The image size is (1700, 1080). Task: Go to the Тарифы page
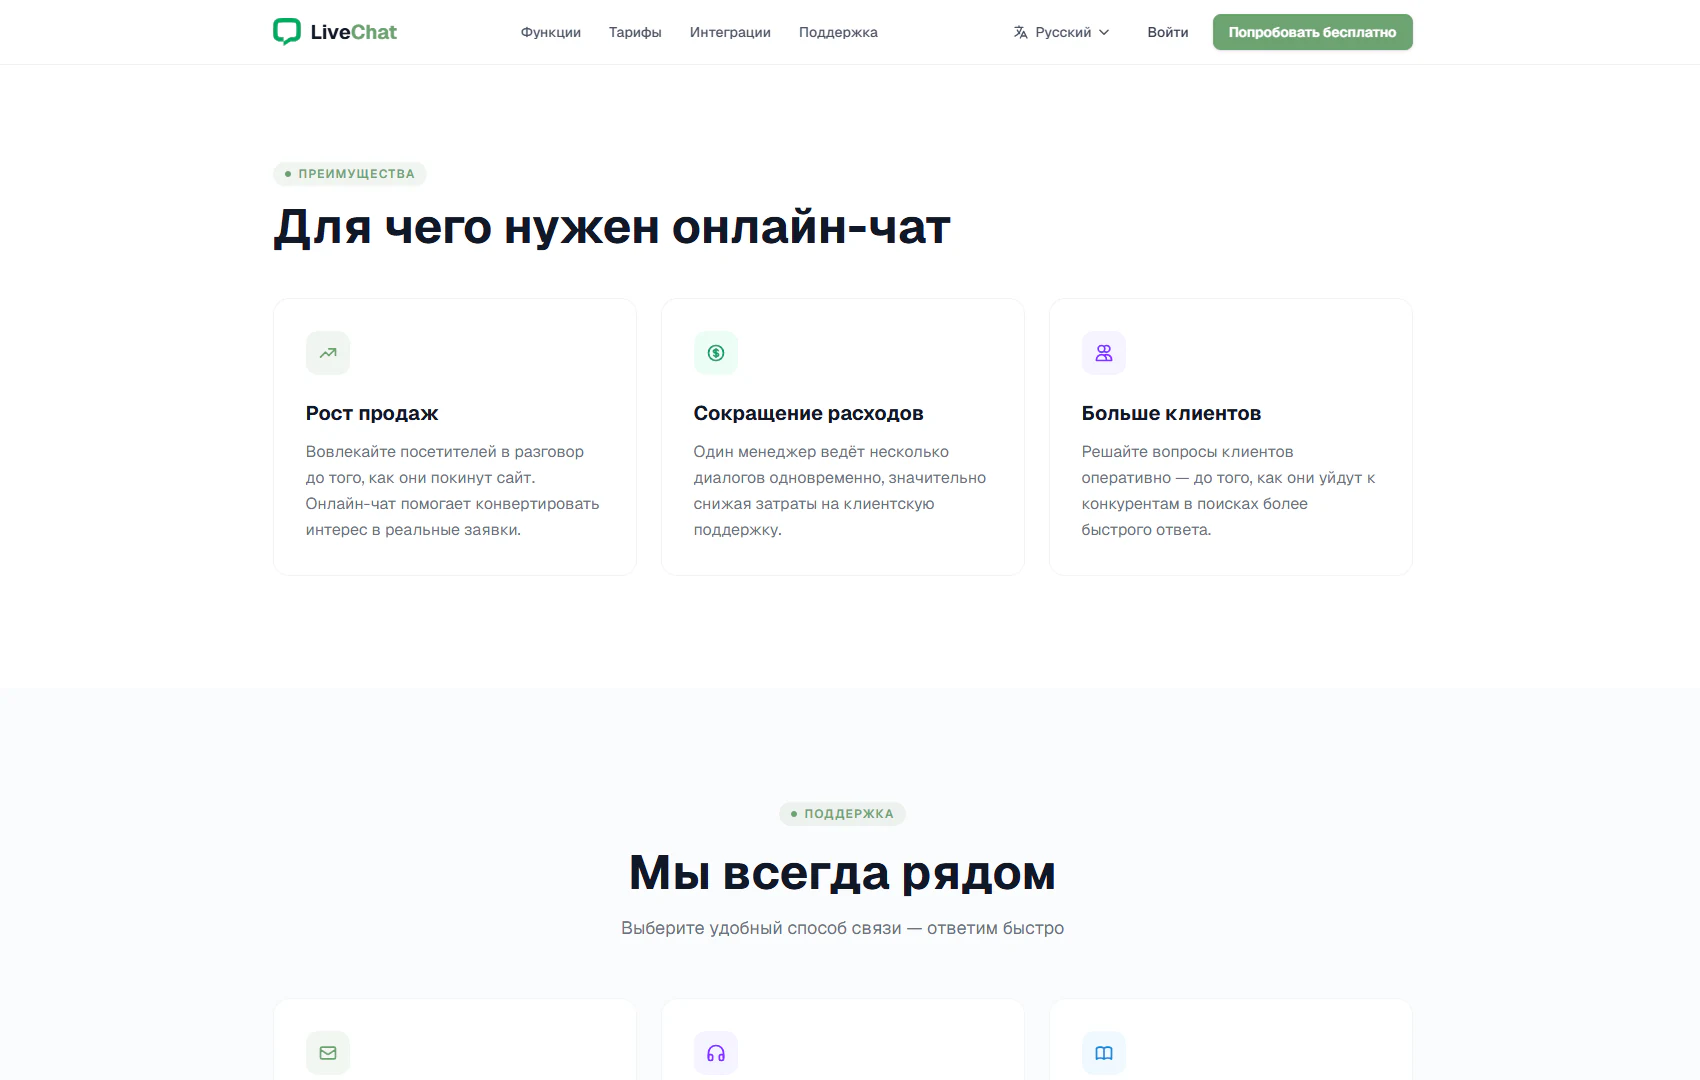pyautogui.click(x=635, y=32)
